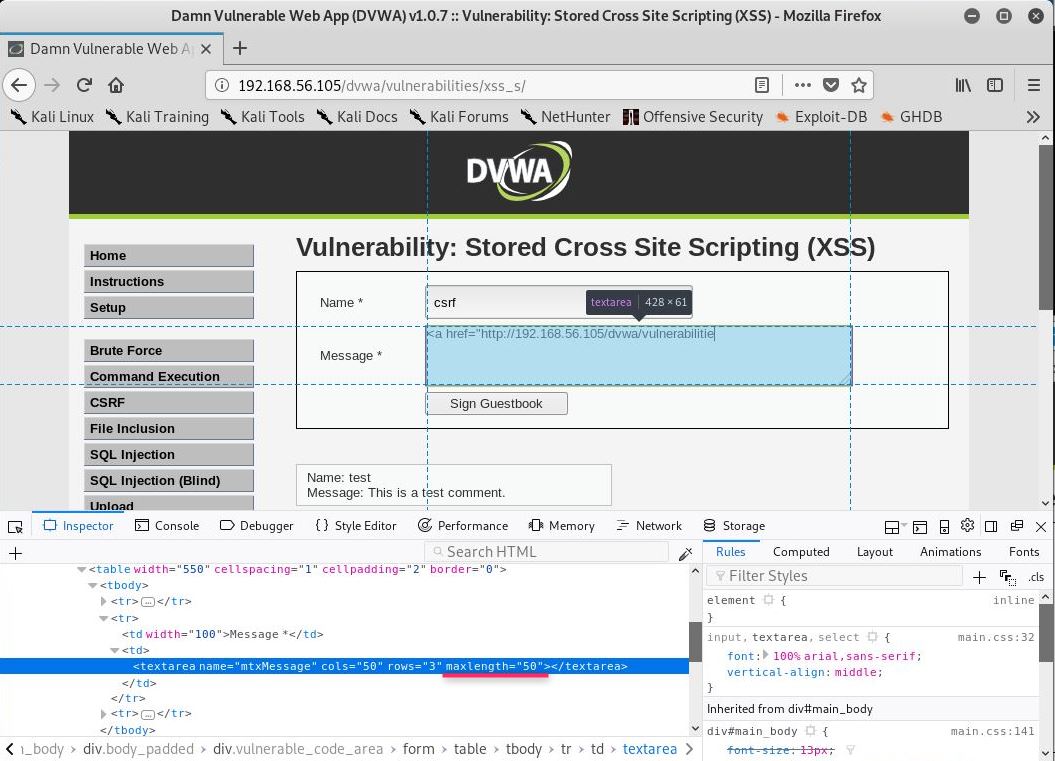Expand the last collapsed tr node
The image size is (1055, 761).
(104, 714)
